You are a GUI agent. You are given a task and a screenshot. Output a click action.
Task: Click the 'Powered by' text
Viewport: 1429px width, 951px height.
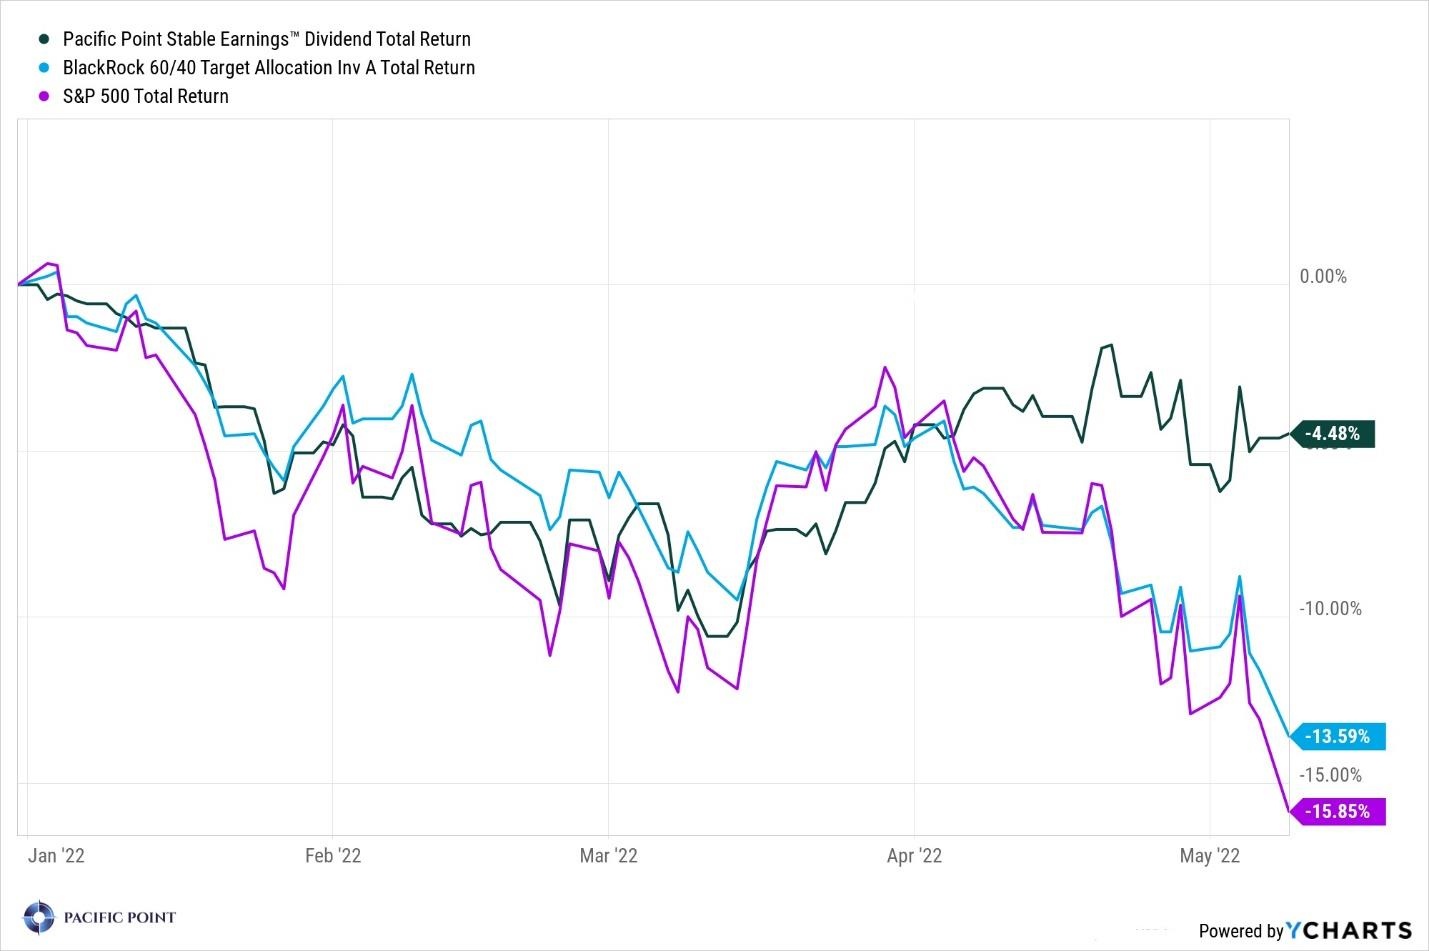(1240, 931)
